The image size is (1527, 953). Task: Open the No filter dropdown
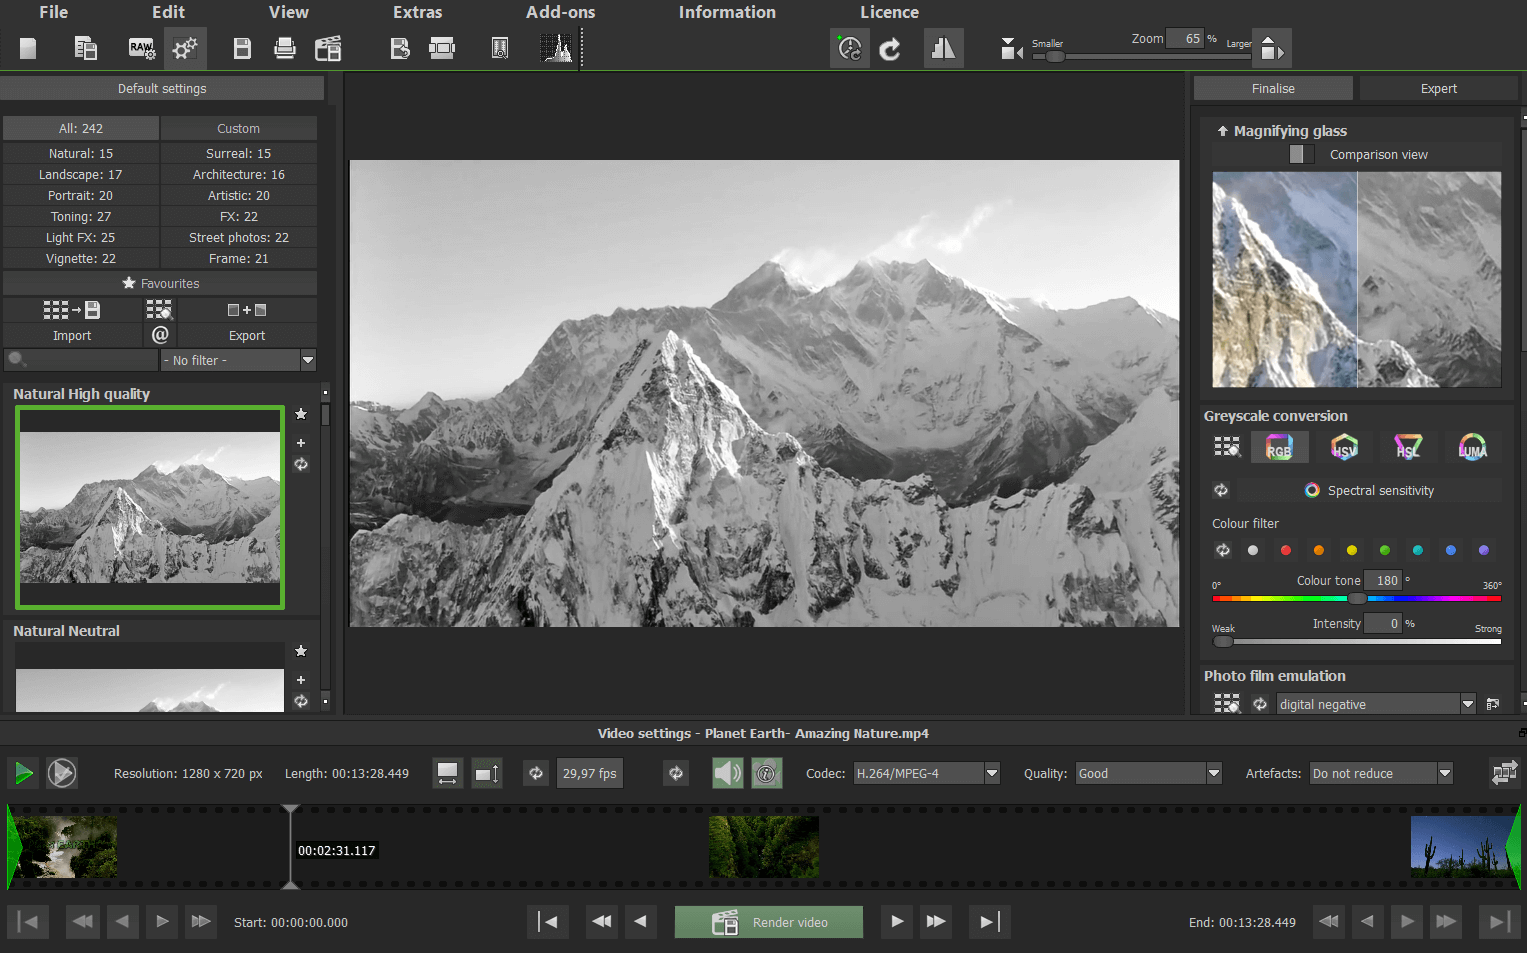point(239,360)
